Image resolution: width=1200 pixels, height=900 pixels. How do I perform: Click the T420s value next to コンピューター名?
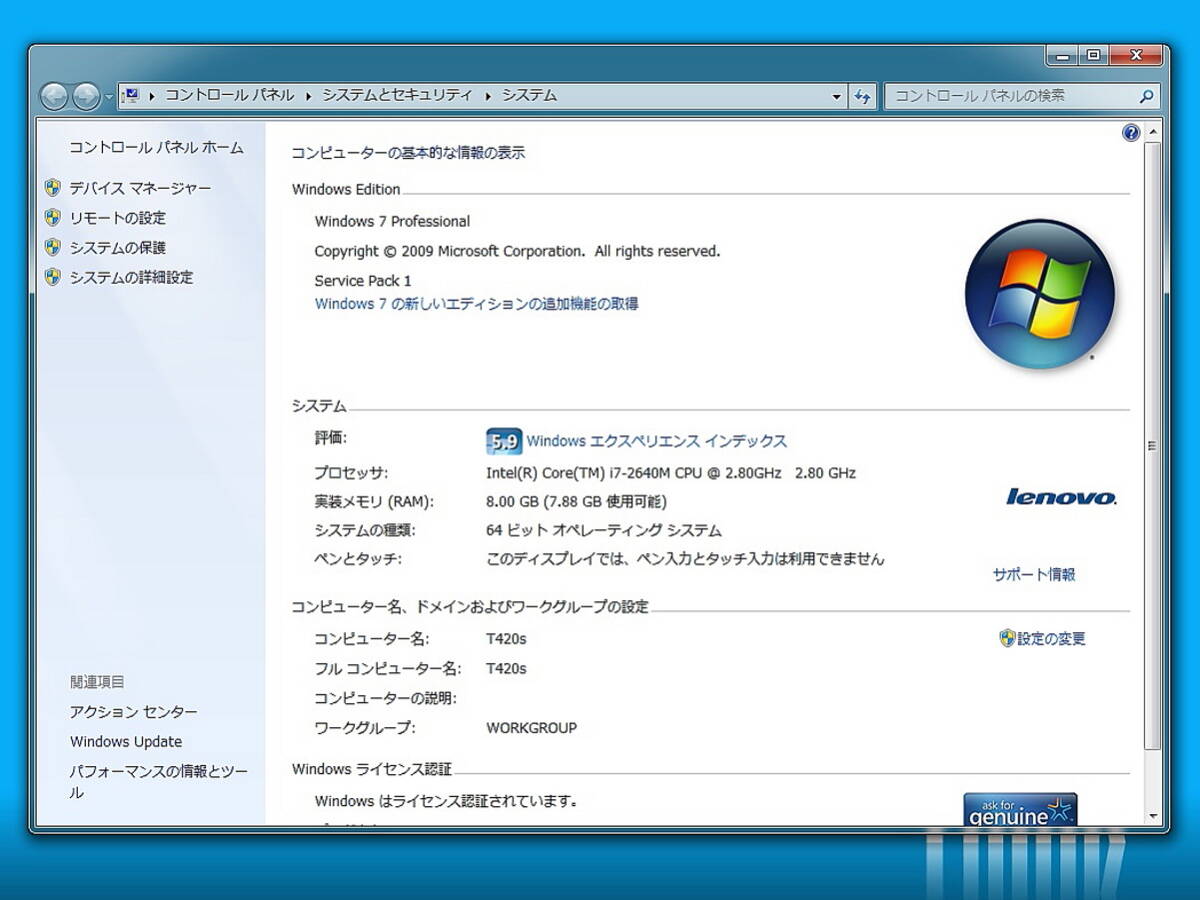tap(506, 639)
